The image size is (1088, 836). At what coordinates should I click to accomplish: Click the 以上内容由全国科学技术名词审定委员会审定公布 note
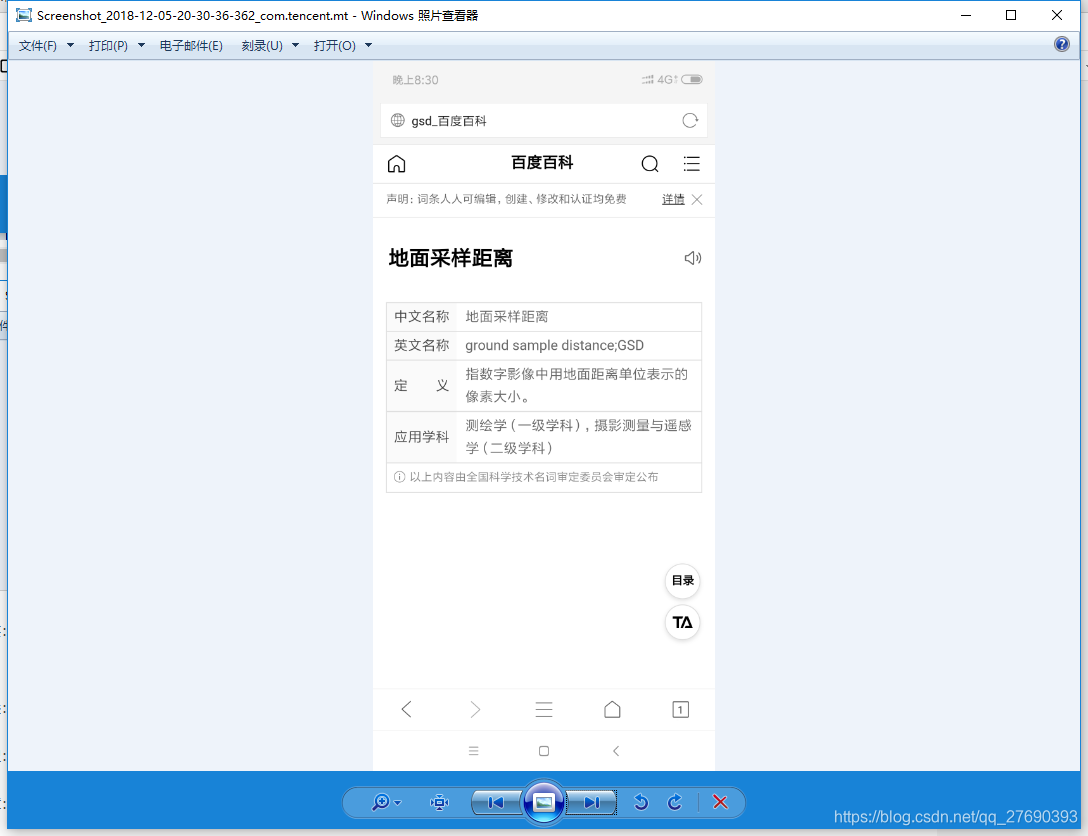click(x=534, y=477)
